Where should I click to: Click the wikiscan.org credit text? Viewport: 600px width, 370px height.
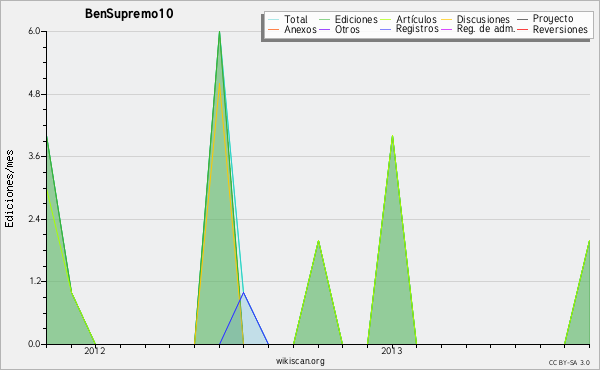pyautogui.click(x=300, y=361)
